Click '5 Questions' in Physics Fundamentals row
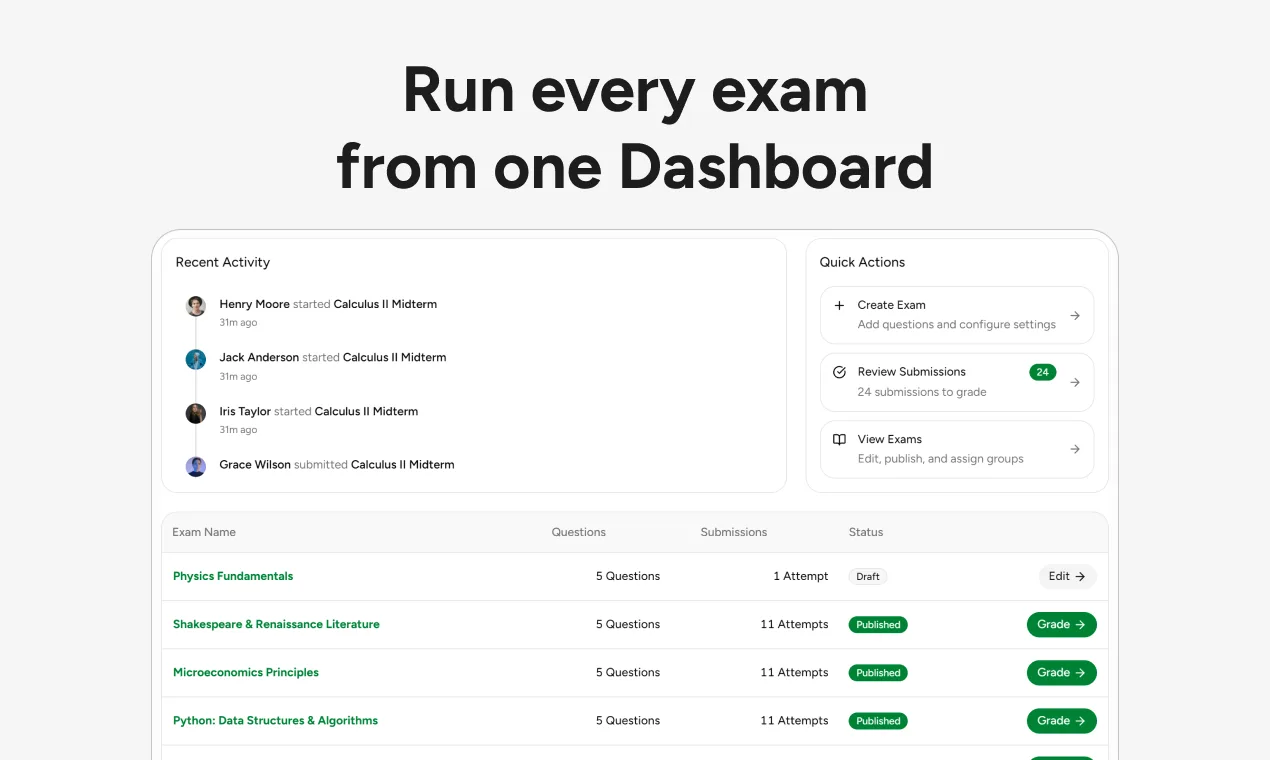The height and width of the screenshot is (760, 1270). click(x=628, y=576)
